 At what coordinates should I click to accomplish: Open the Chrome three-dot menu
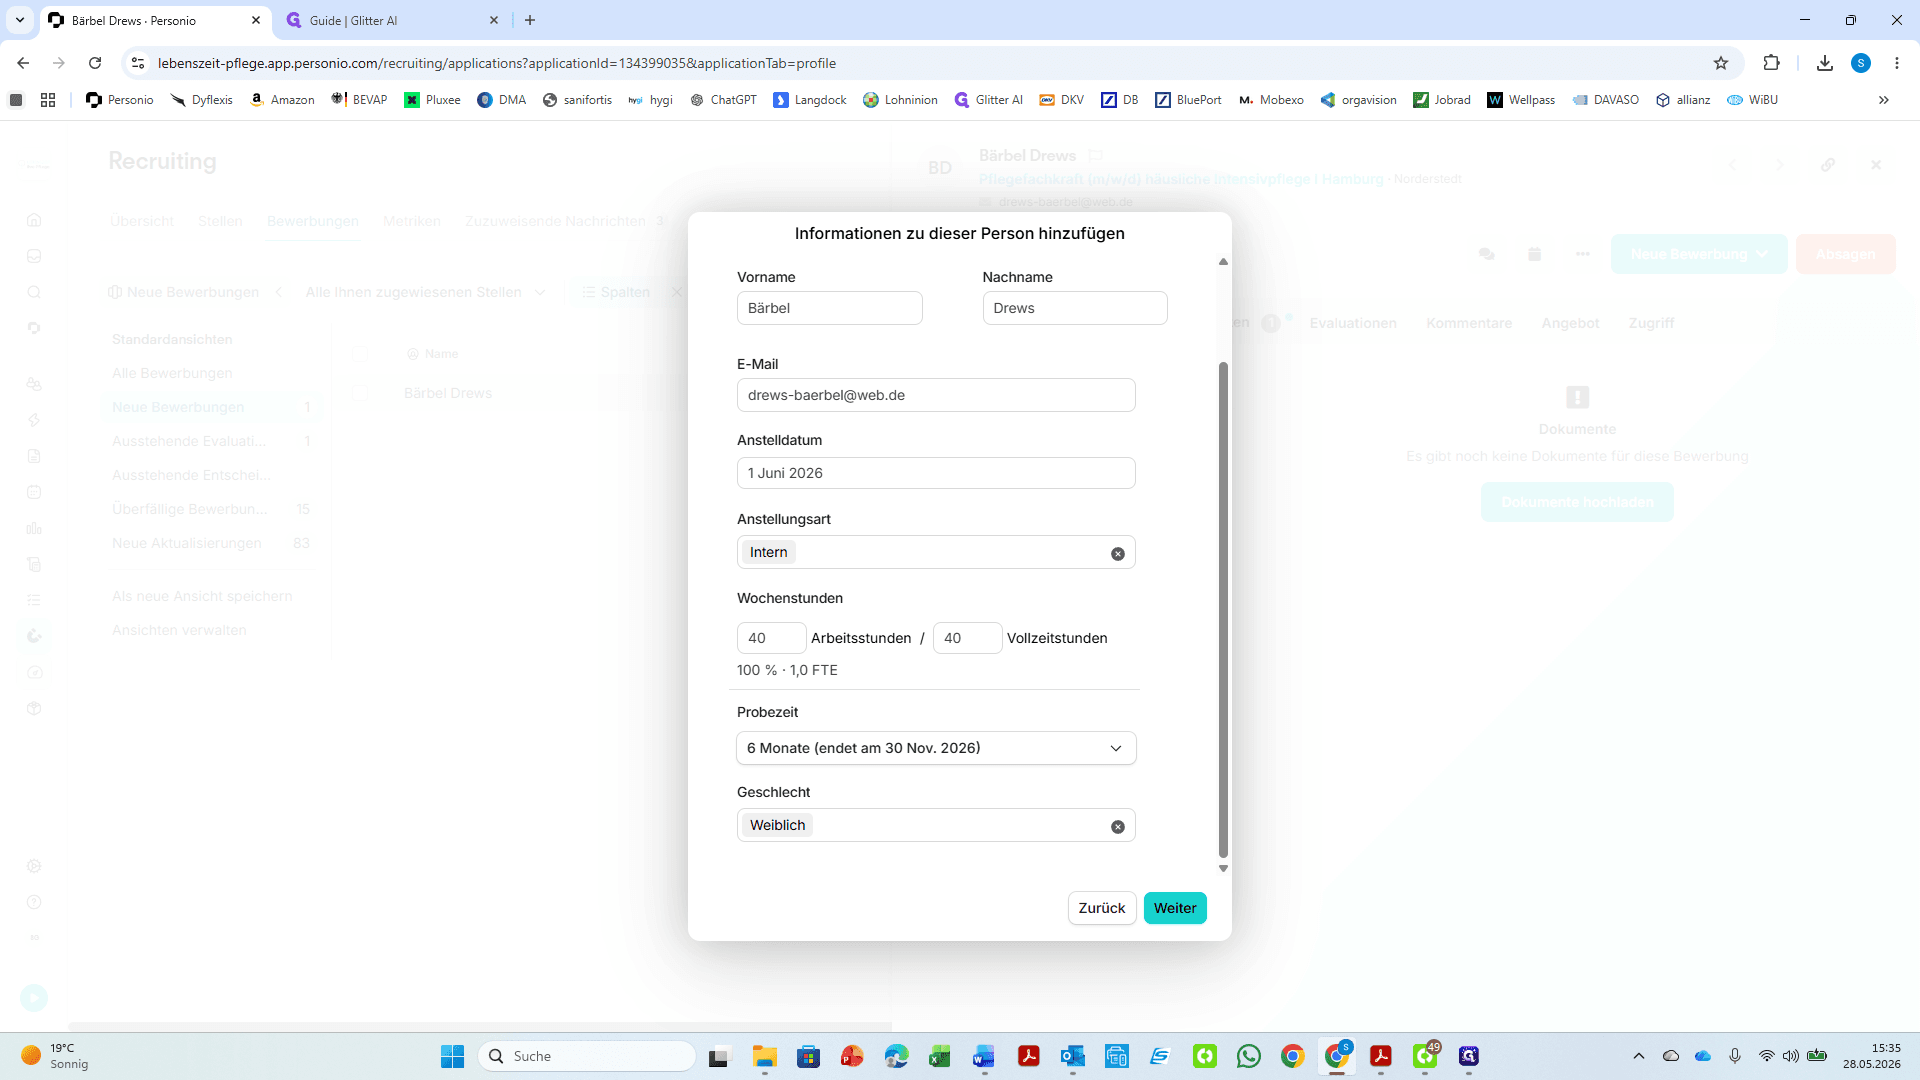point(1897,63)
